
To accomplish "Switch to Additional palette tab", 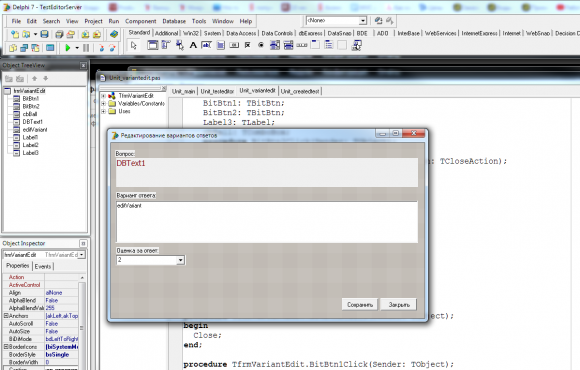I will click(166, 33).
